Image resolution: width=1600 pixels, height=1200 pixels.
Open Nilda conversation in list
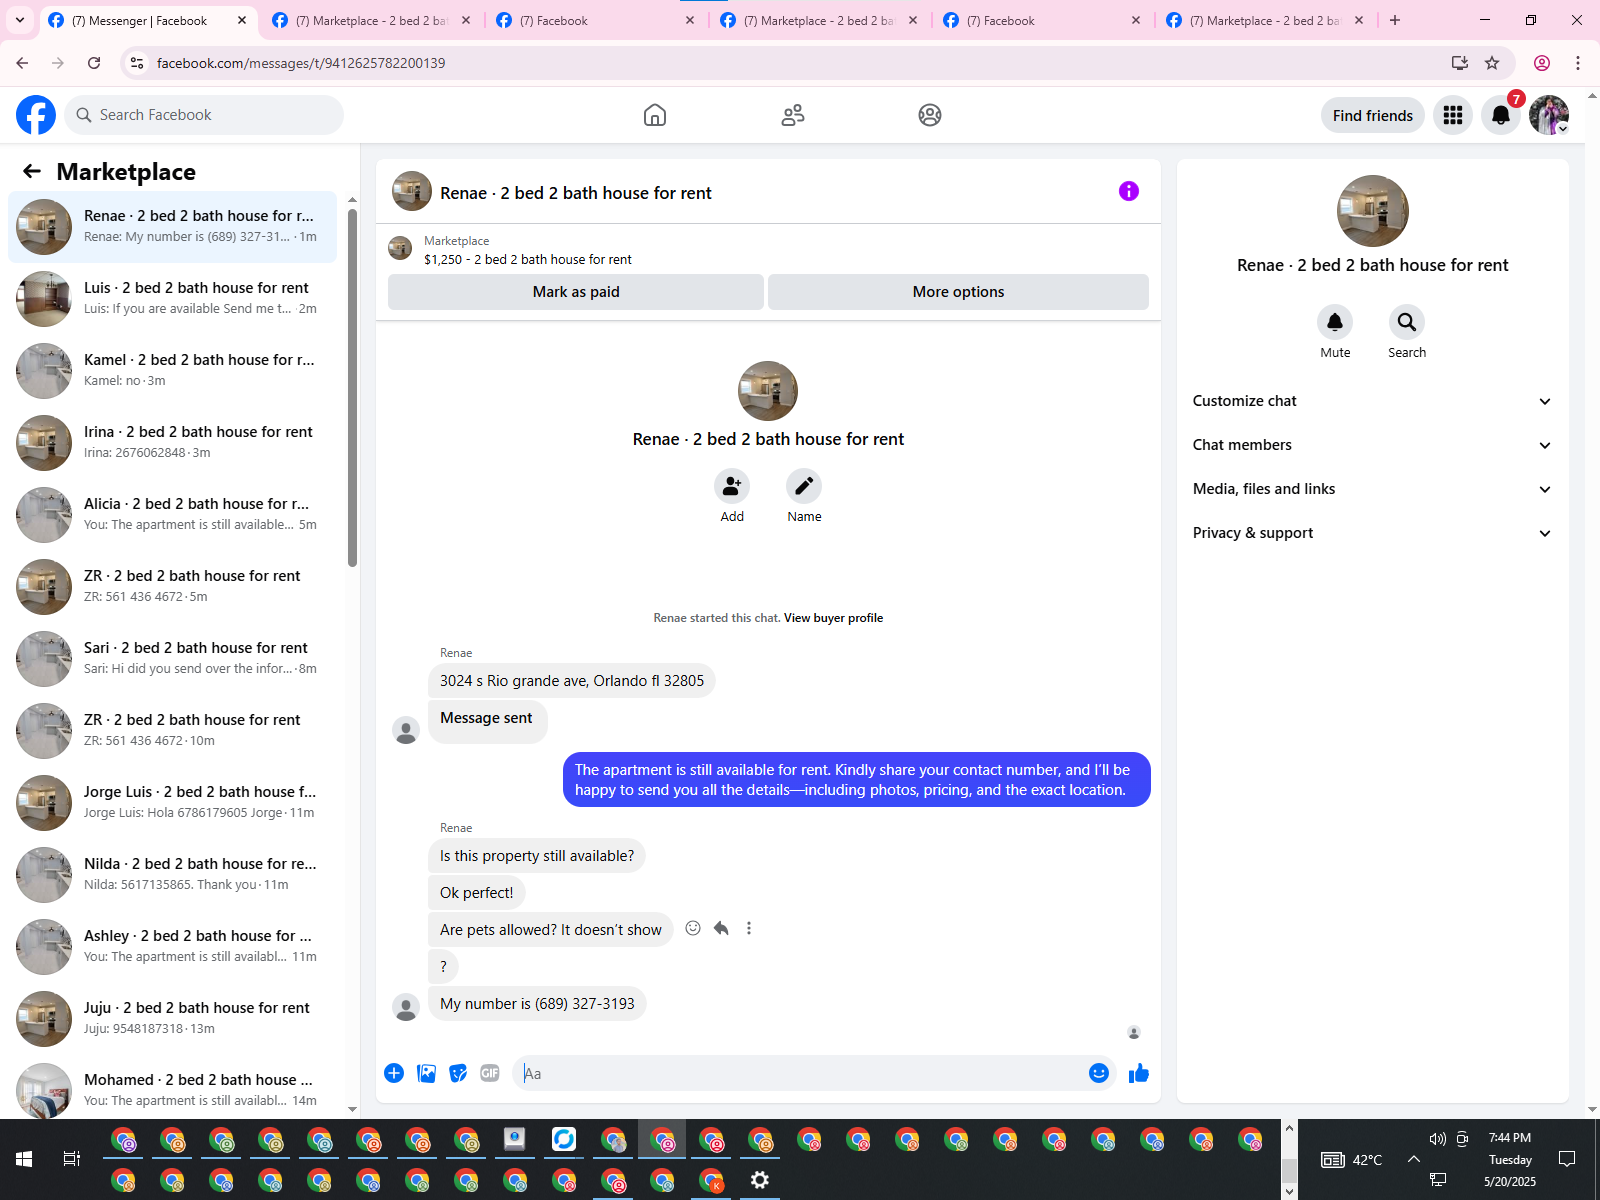[x=172, y=875]
